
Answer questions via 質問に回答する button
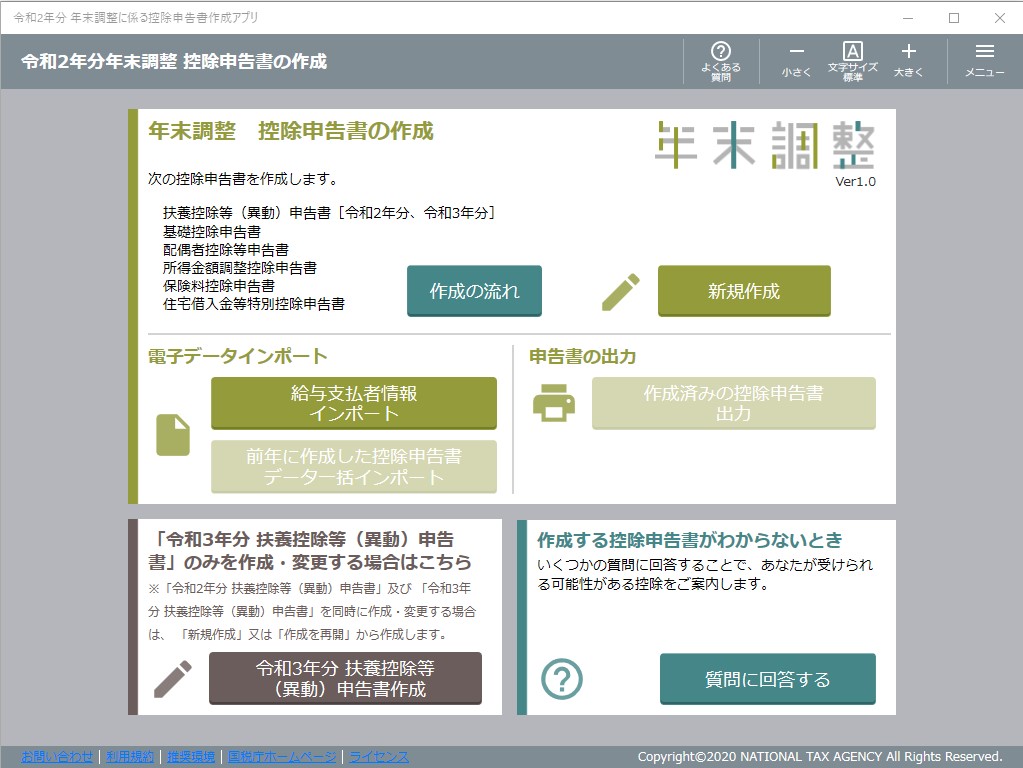(767, 678)
